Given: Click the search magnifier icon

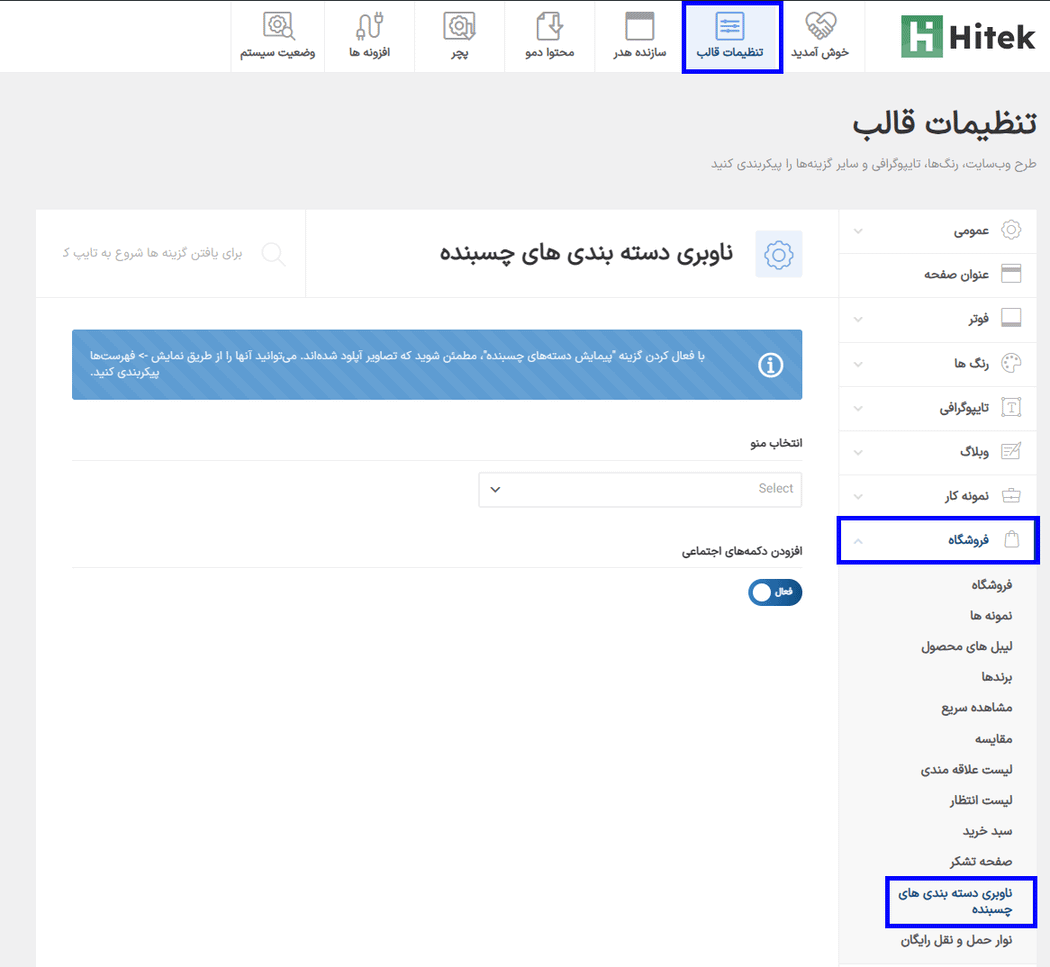Looking at the screenshot, I should coord(273,254).
